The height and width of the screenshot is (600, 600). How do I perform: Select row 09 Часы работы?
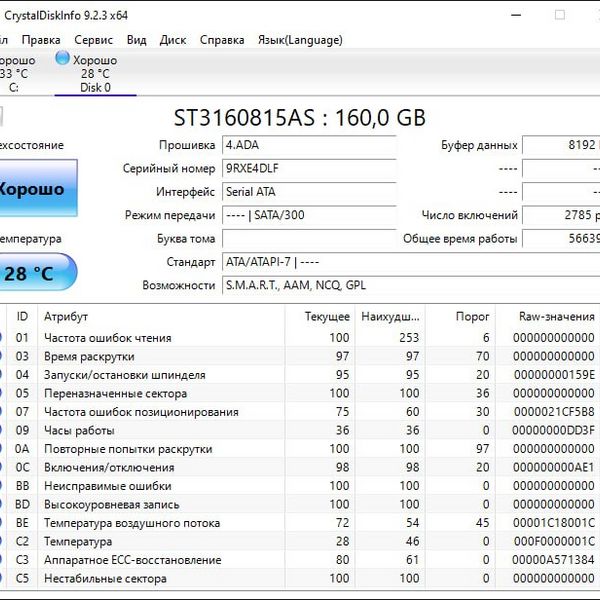coord(300,430)
